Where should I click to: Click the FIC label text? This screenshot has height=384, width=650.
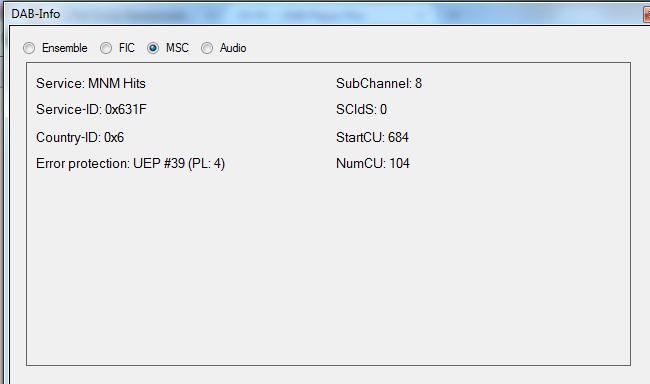tap(127, 48)
